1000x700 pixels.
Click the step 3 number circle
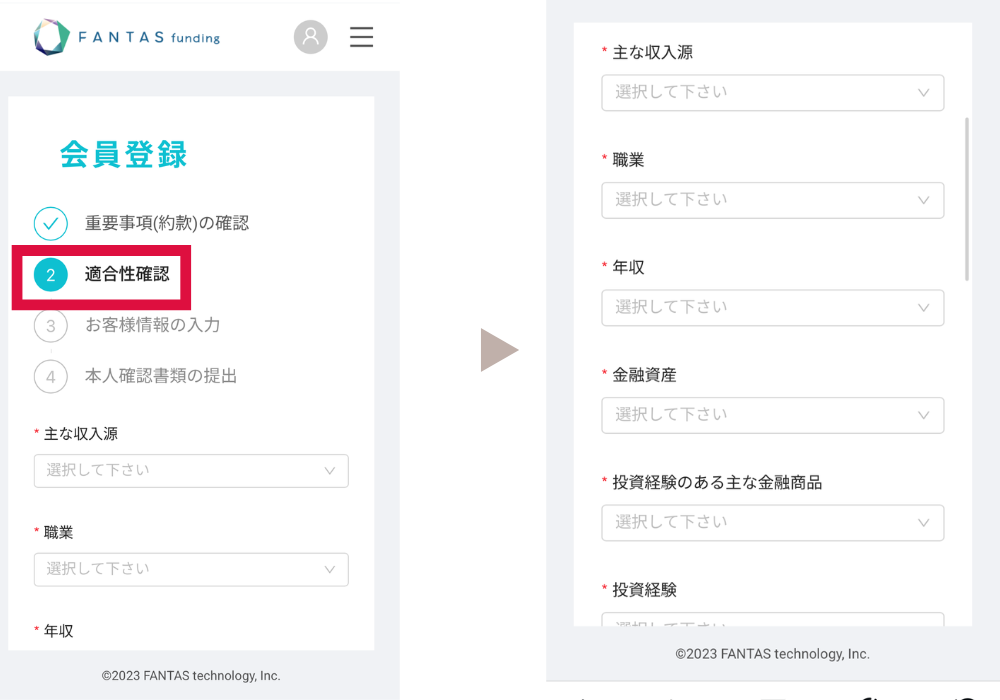(51, 326)
